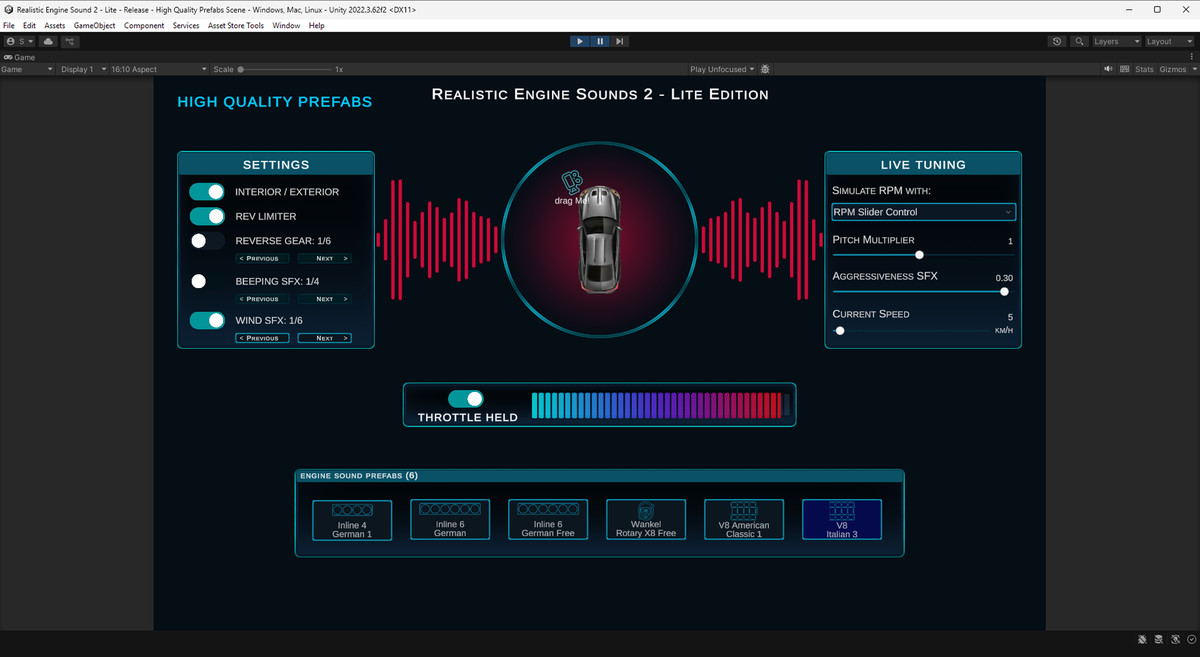The width and height of the screenshot is (1200, 657).
Task: Click Next under Reverse Gear
Action: click(325, 258)
